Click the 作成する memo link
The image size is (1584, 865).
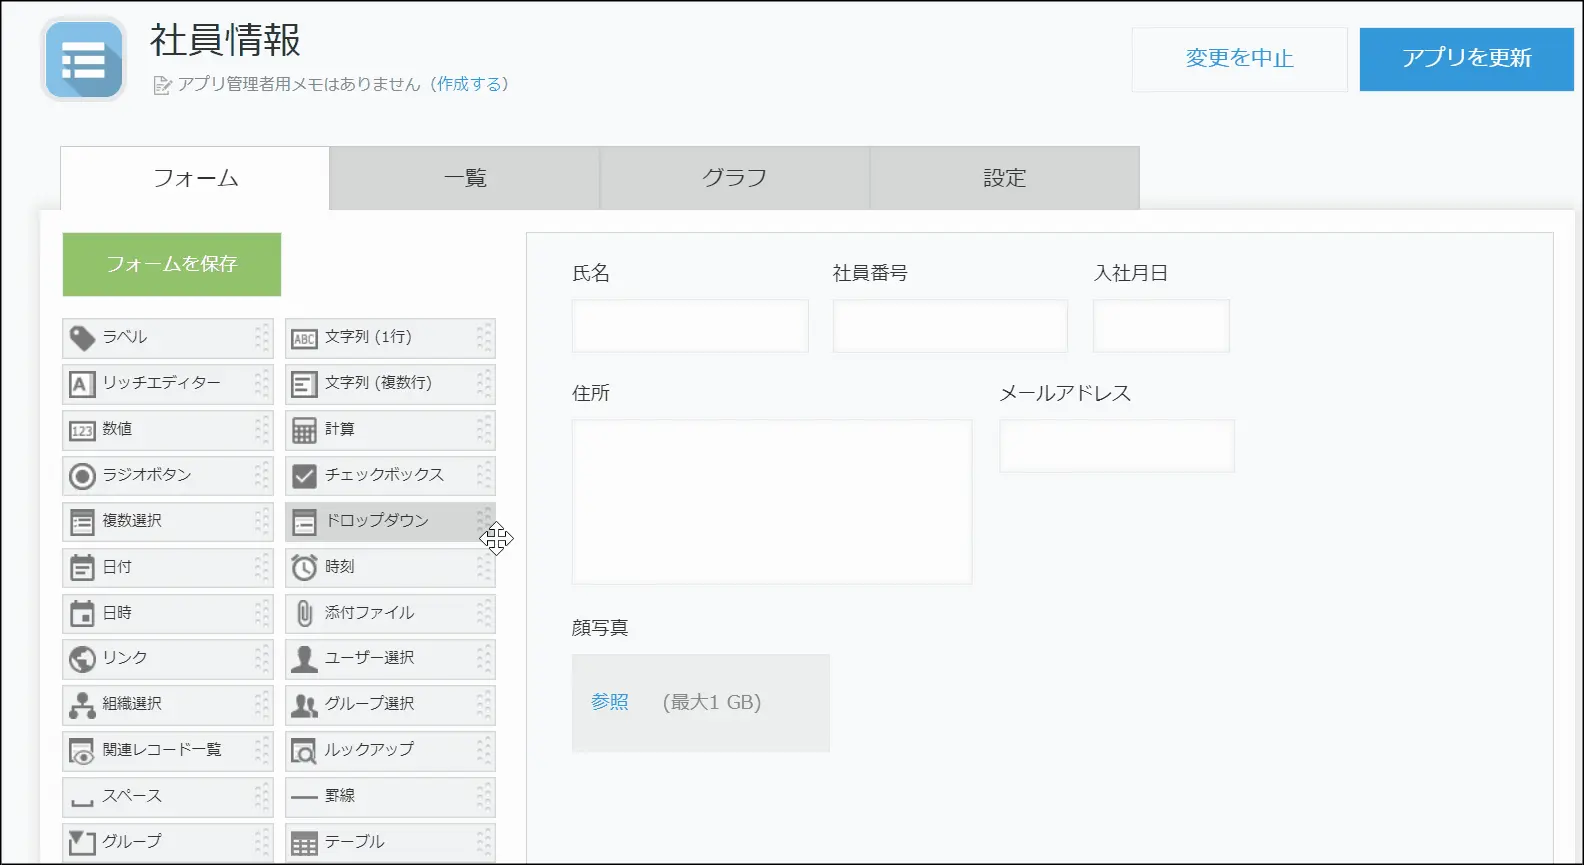coord(469,84)
